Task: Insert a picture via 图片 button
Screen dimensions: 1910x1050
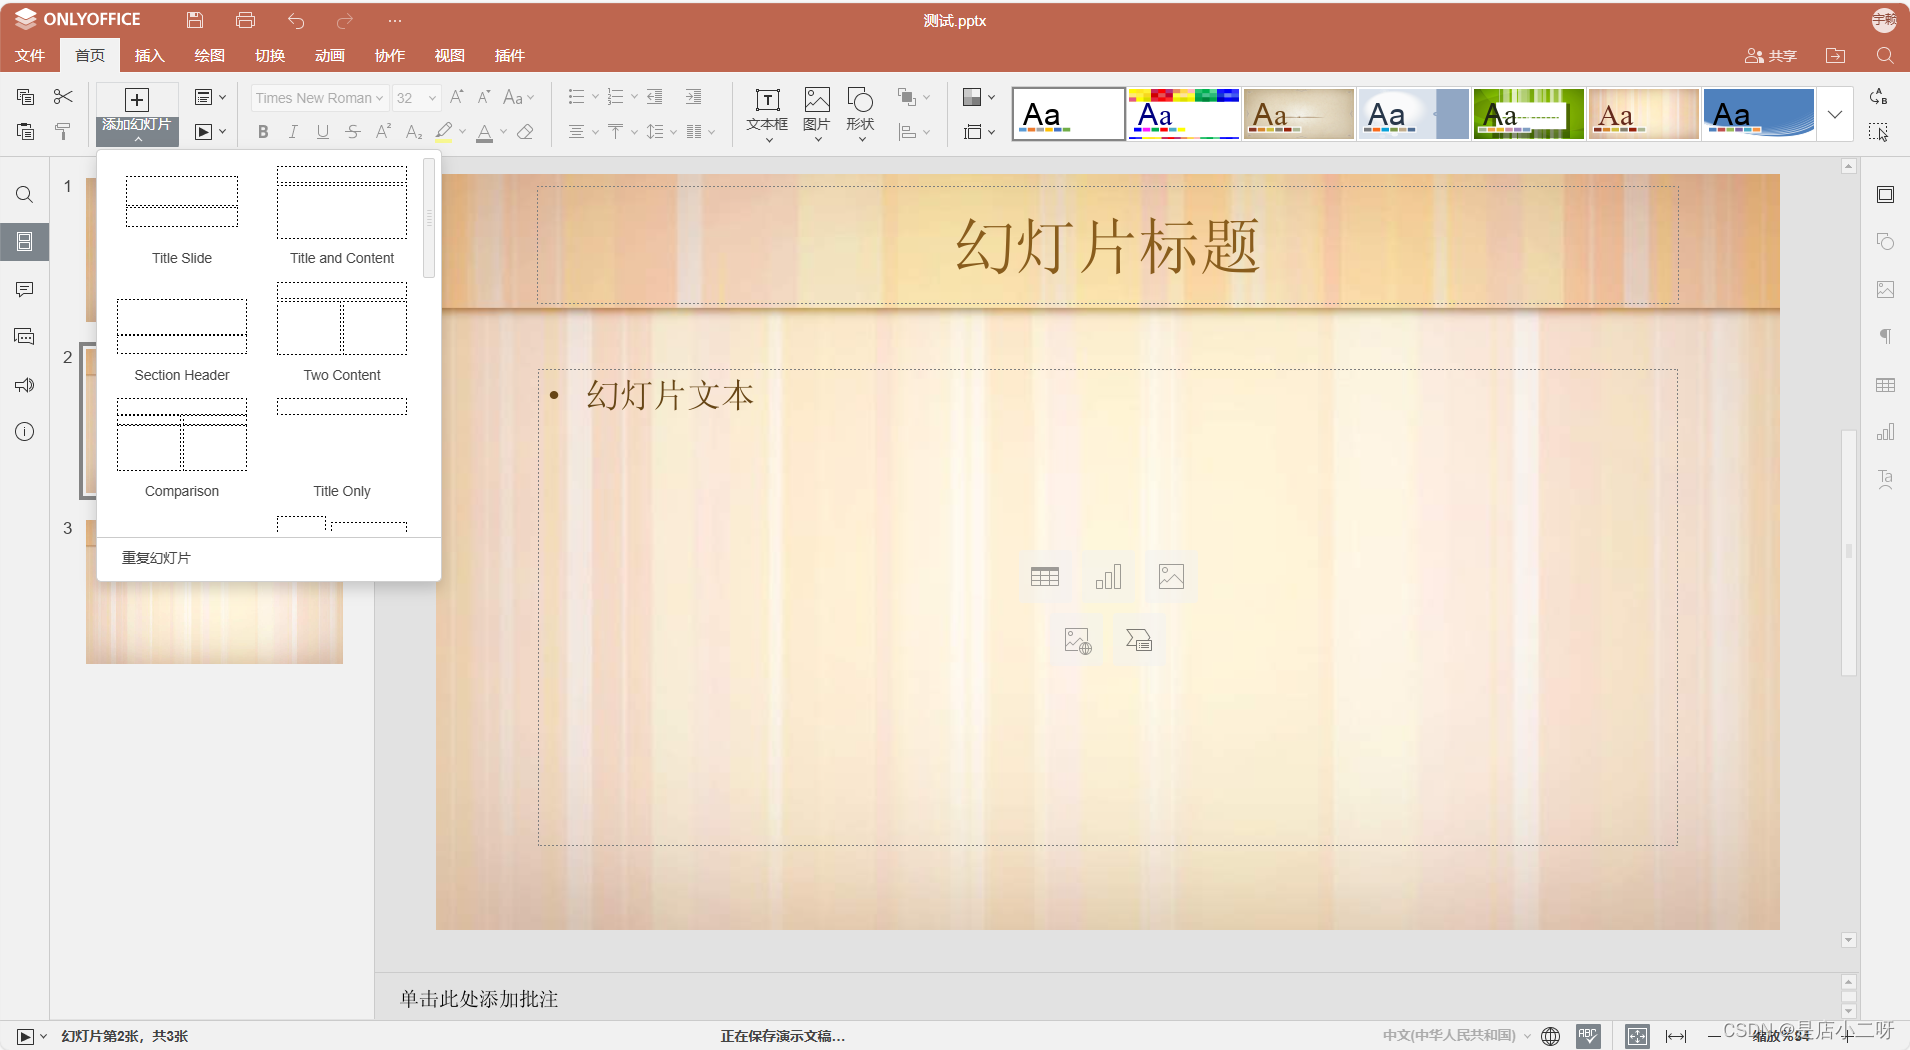Action: coord(817,113)
